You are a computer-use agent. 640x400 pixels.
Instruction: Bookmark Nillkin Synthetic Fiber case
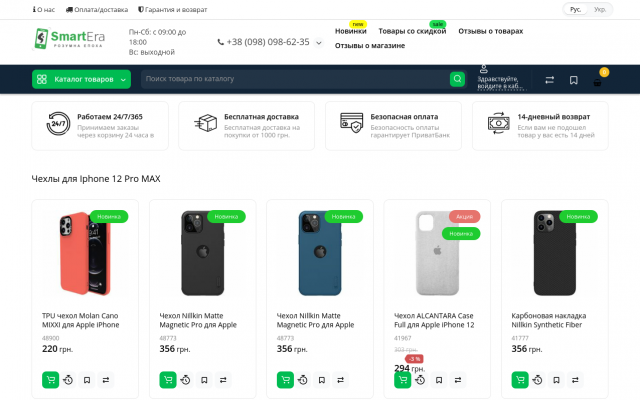click(556, 380)
